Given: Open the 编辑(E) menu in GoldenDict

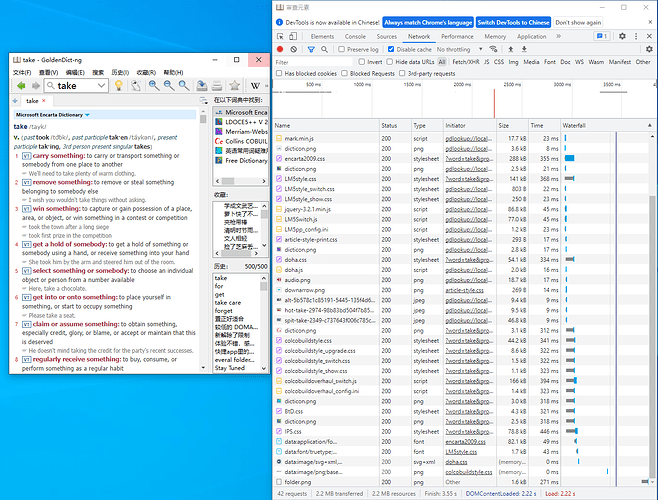Looking at the screenshot, I should click(x=75, y=73).
